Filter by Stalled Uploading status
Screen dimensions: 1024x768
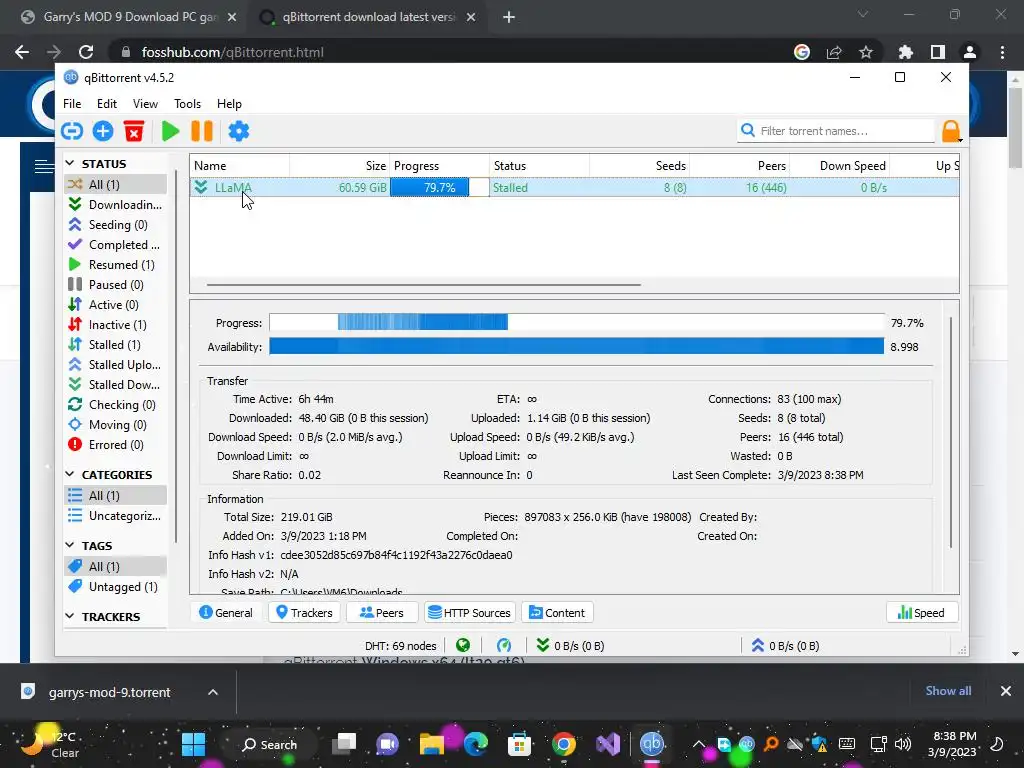tap(116, 364)
